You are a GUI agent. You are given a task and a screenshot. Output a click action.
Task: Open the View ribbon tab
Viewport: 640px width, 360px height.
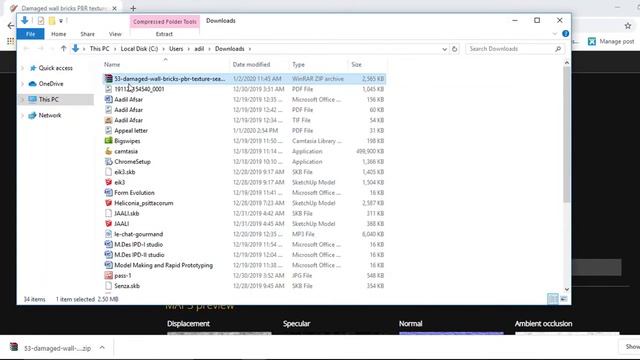pyautogui.click(x=115, y=34)
